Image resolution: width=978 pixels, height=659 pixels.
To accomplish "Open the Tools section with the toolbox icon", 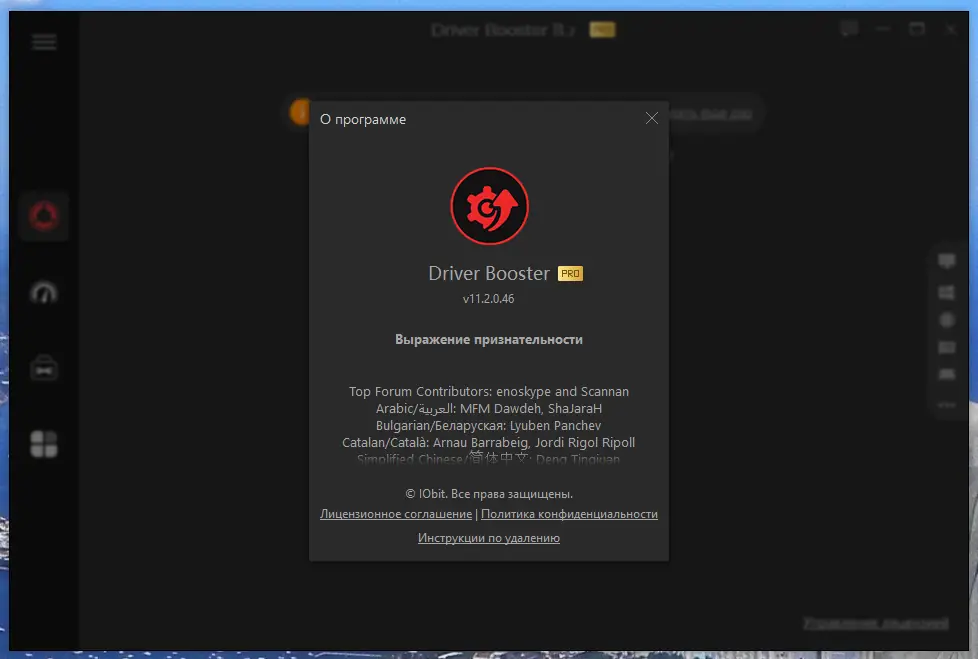I will (x=43, y=367).
